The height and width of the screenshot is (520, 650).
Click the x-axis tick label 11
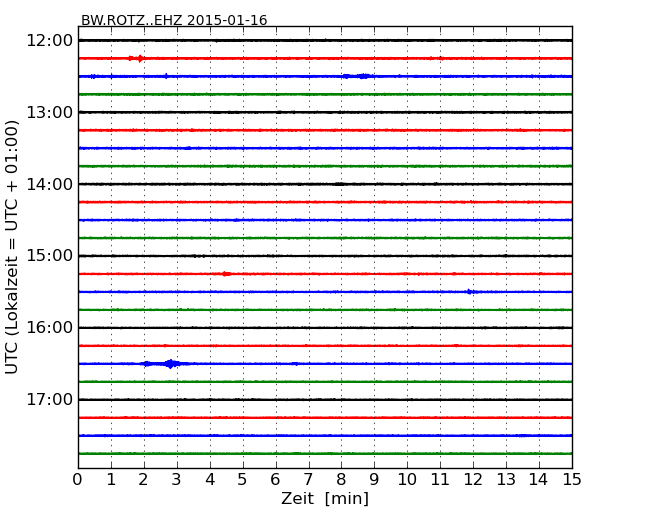440,480
